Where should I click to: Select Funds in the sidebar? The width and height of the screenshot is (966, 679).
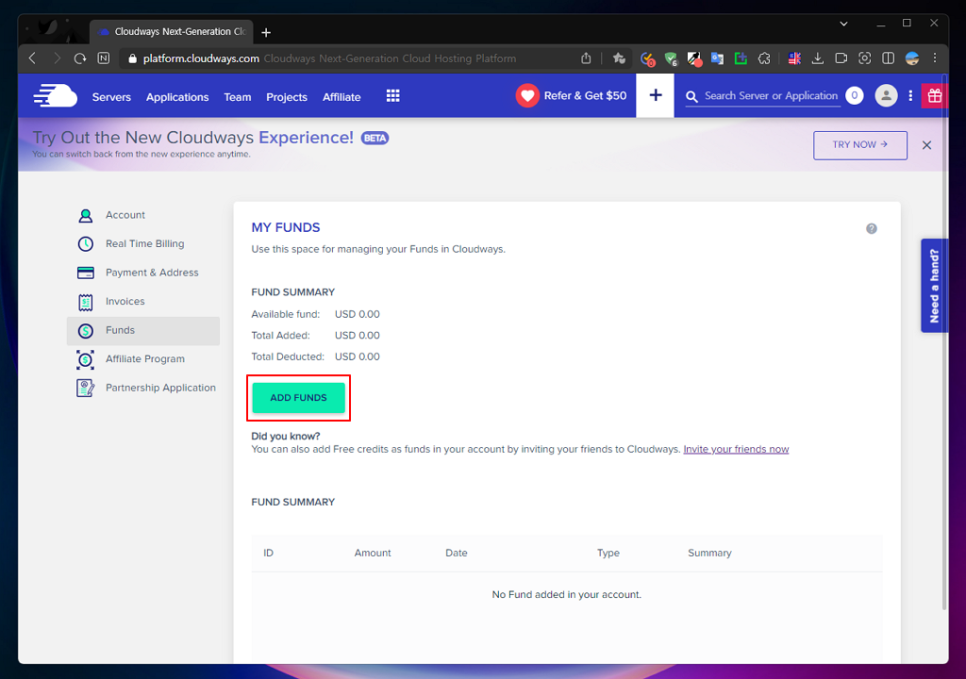click(x=143, y=331)
